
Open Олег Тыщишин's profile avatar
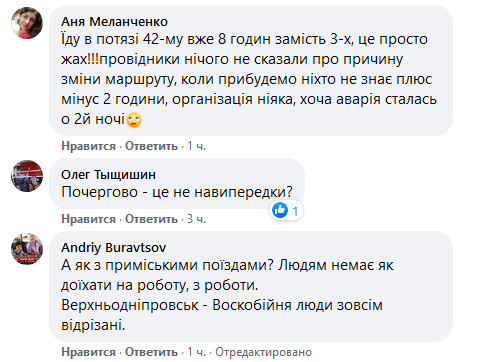coord(27,176)
